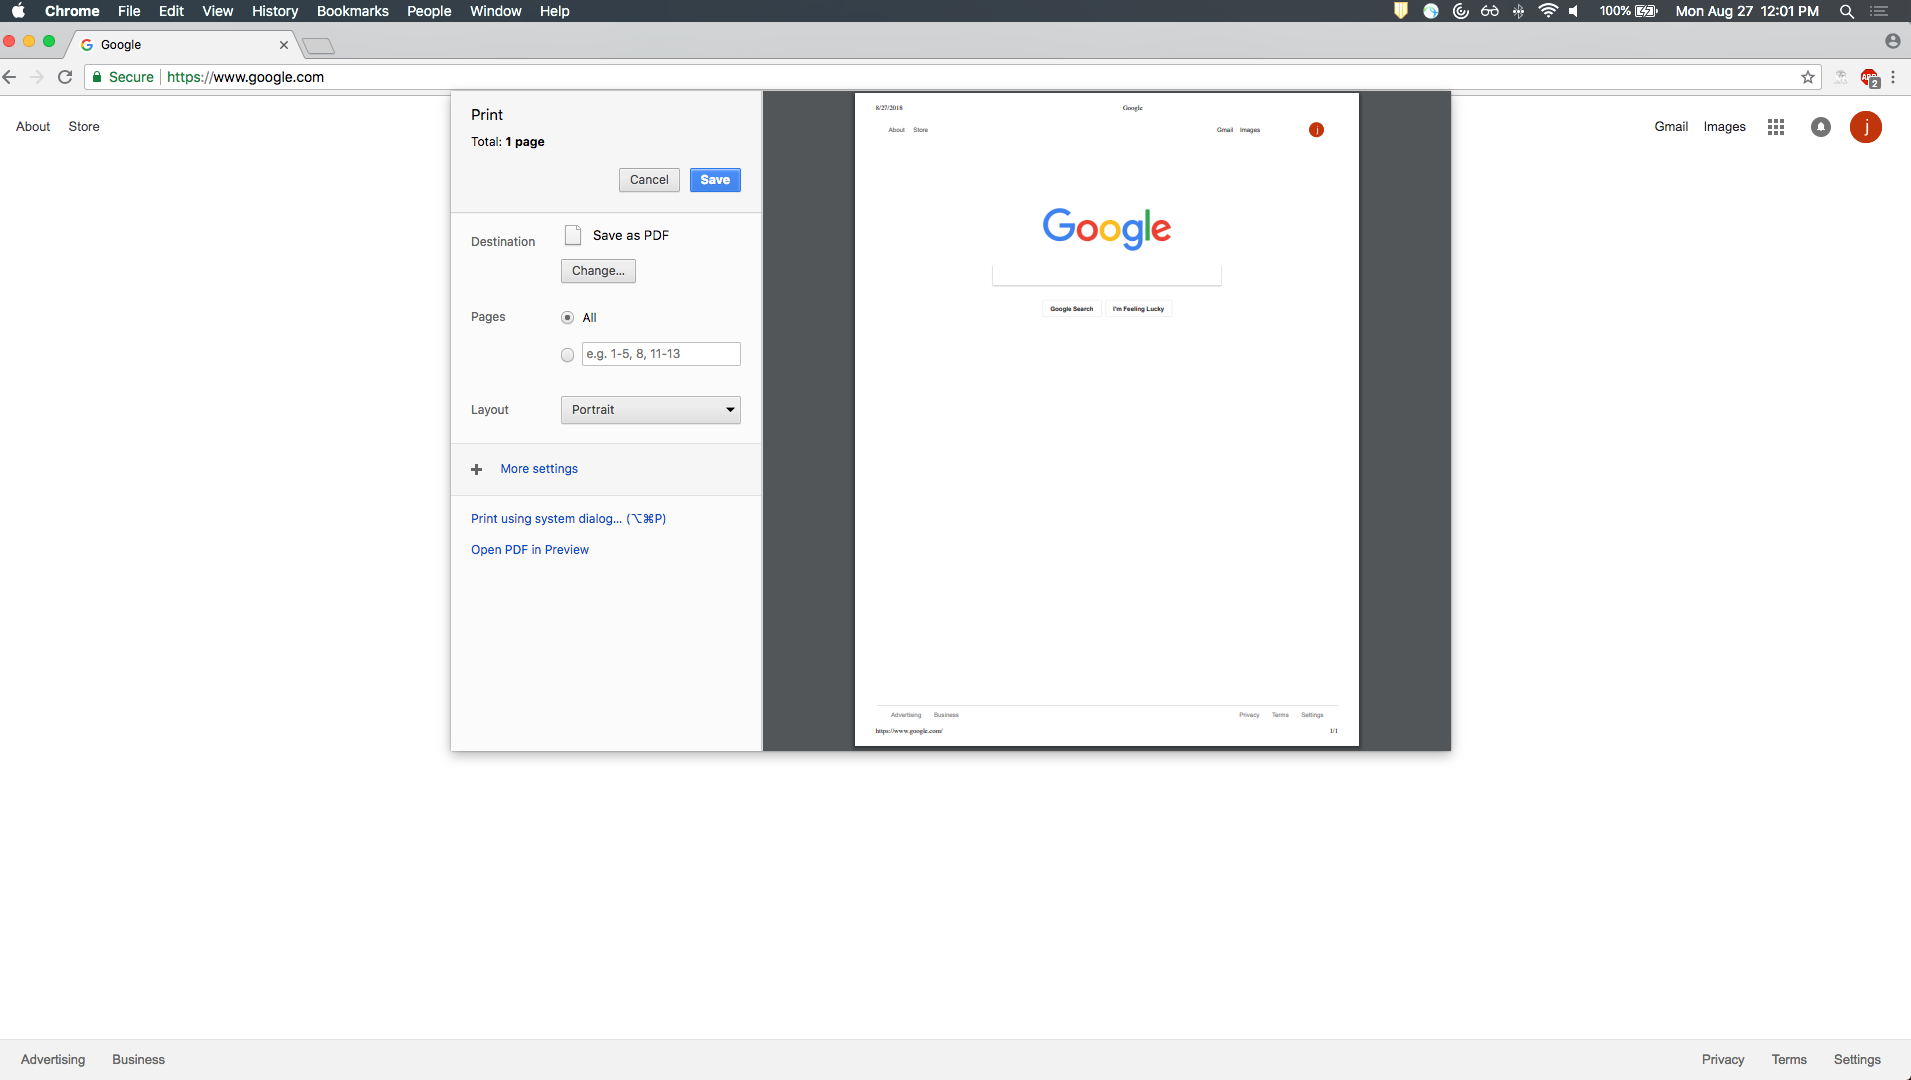
Task: Click the Apple menu icon
Action: 18,11
